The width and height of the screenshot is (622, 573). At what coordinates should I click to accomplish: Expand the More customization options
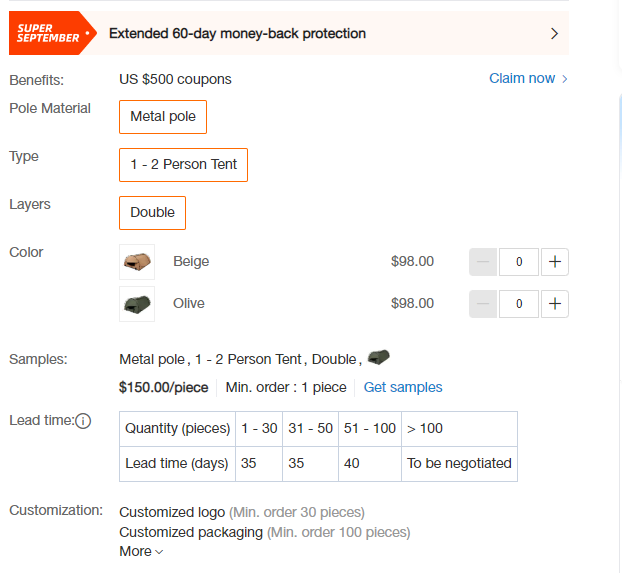pos(141,551)
